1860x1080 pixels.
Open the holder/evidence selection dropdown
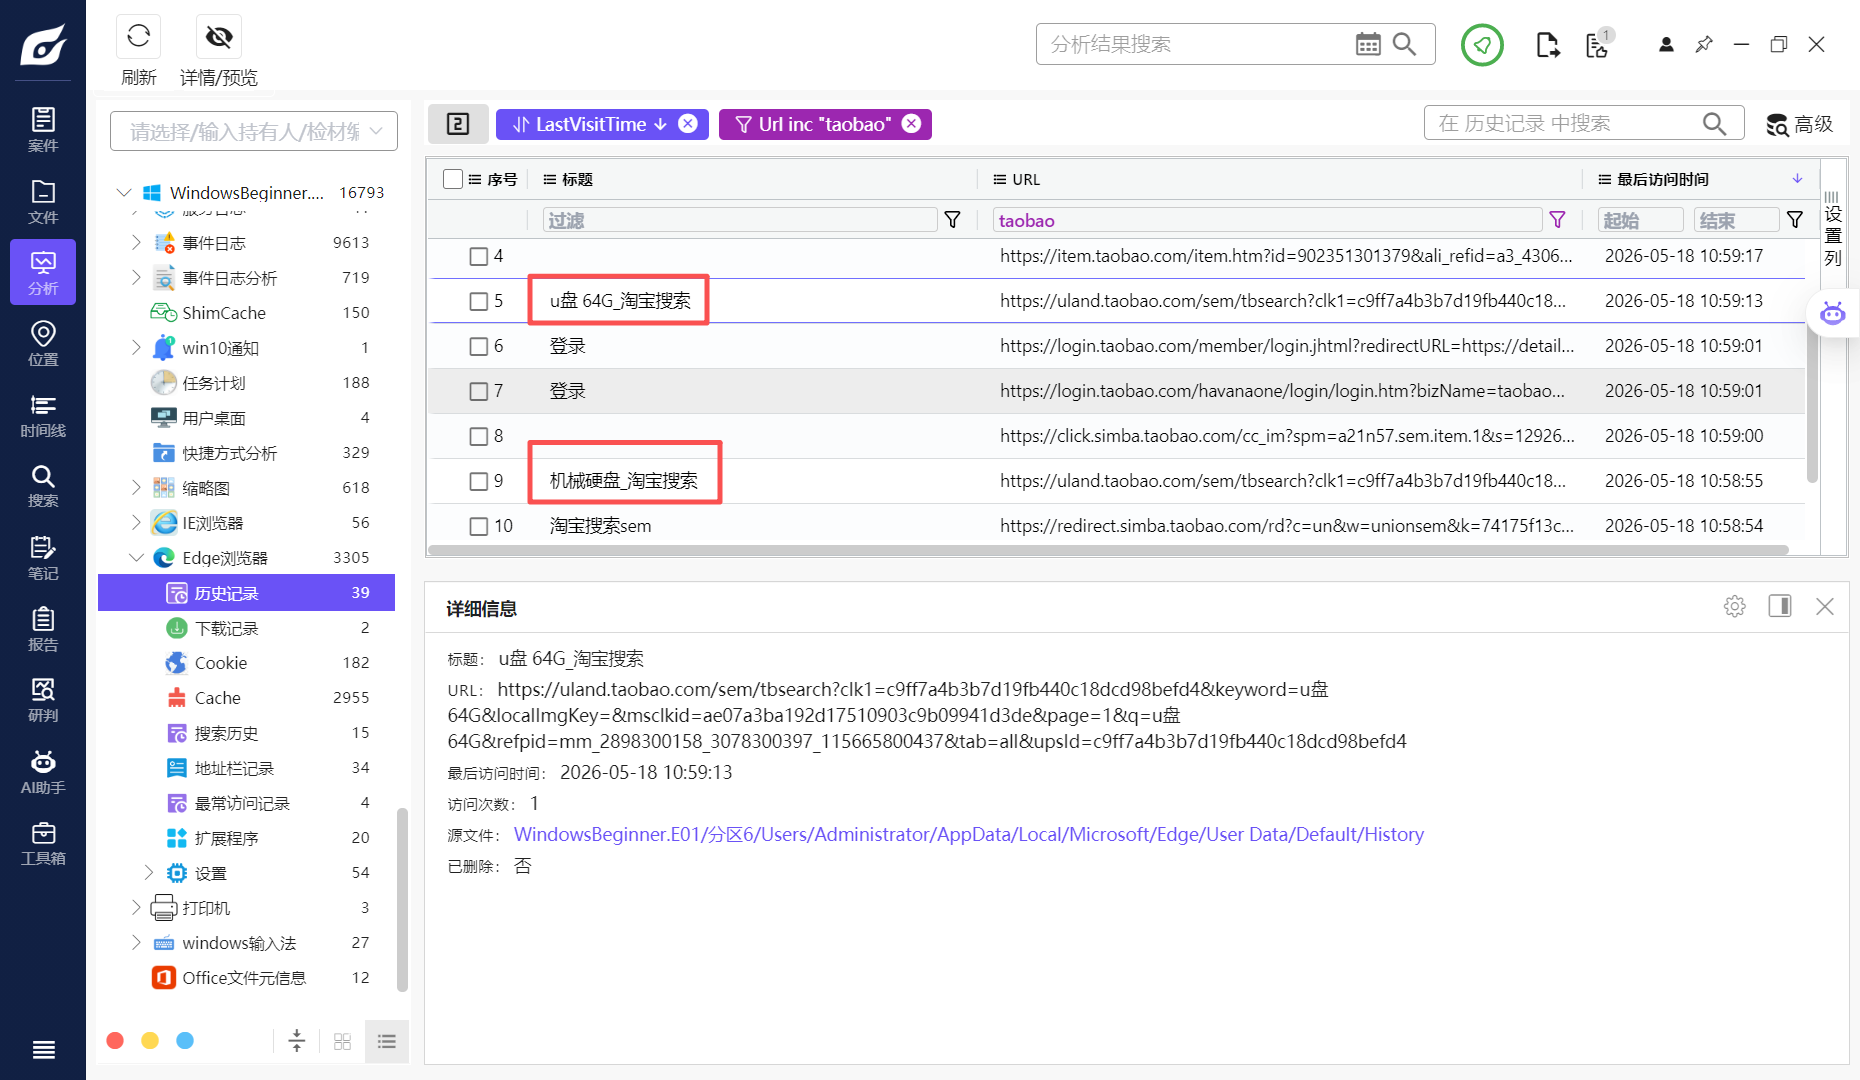(x=254, y=131)
